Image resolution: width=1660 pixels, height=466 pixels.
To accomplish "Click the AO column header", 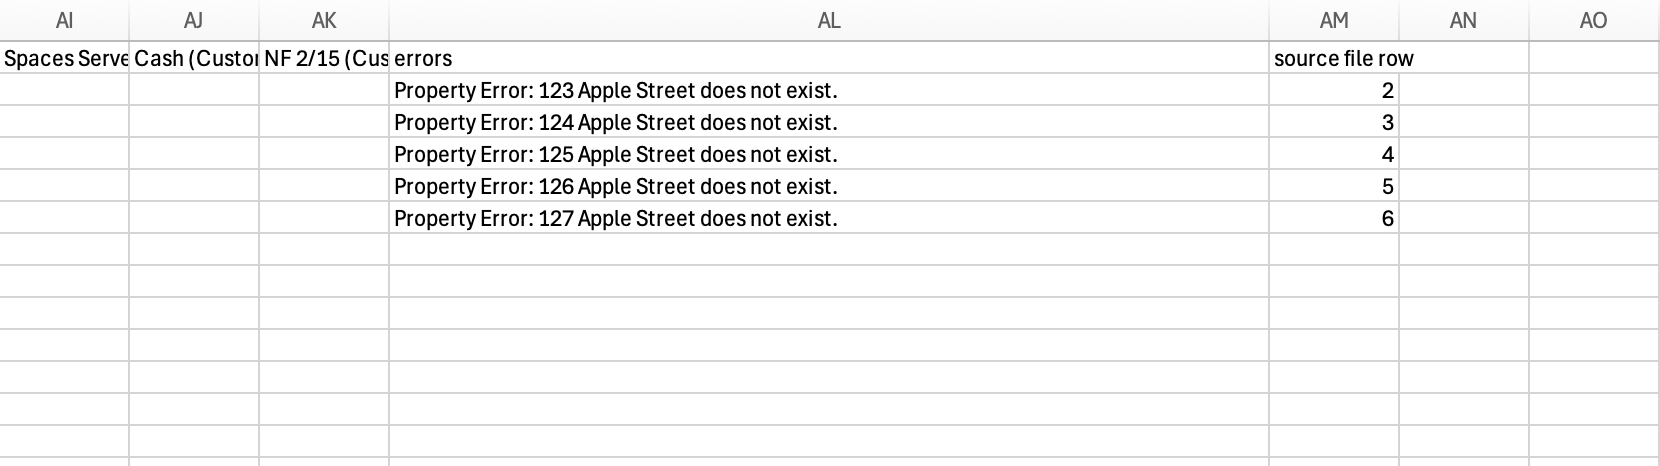I will tap(1593, 20).
